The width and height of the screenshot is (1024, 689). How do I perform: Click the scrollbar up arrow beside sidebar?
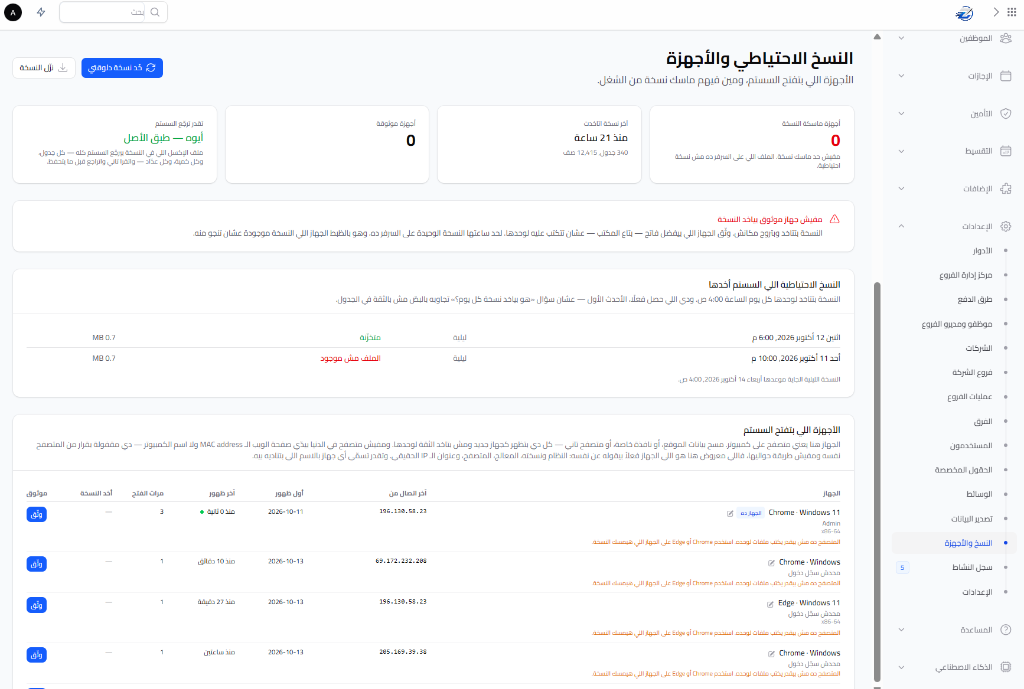(x=877, y=37)
